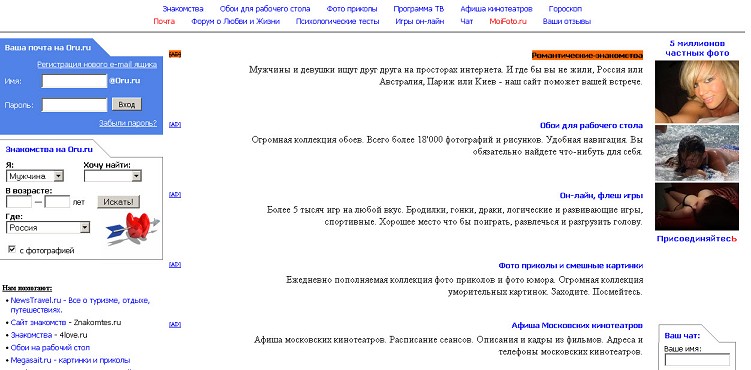Visit MoiFoto.ru link

click(508, 21)
